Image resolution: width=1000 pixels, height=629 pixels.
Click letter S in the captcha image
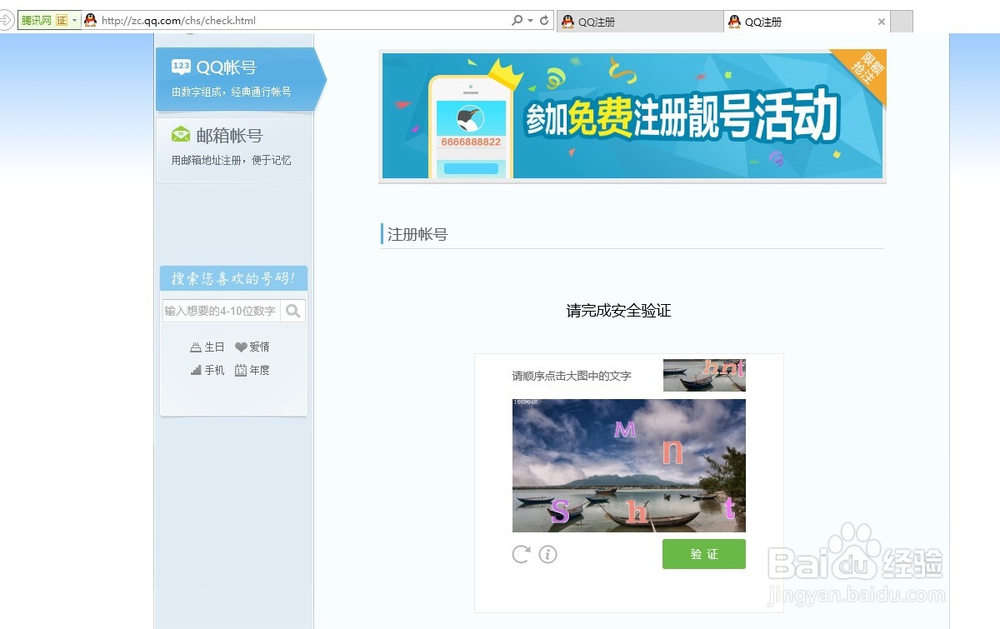click(x=559, y=510)
